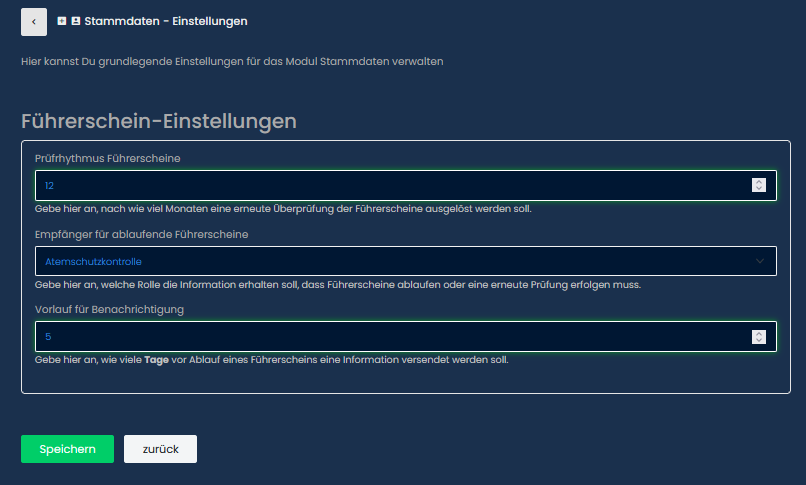This screenshot has height=485, width=806.
Task: Click the zurück button
Action: click(160, 449)
